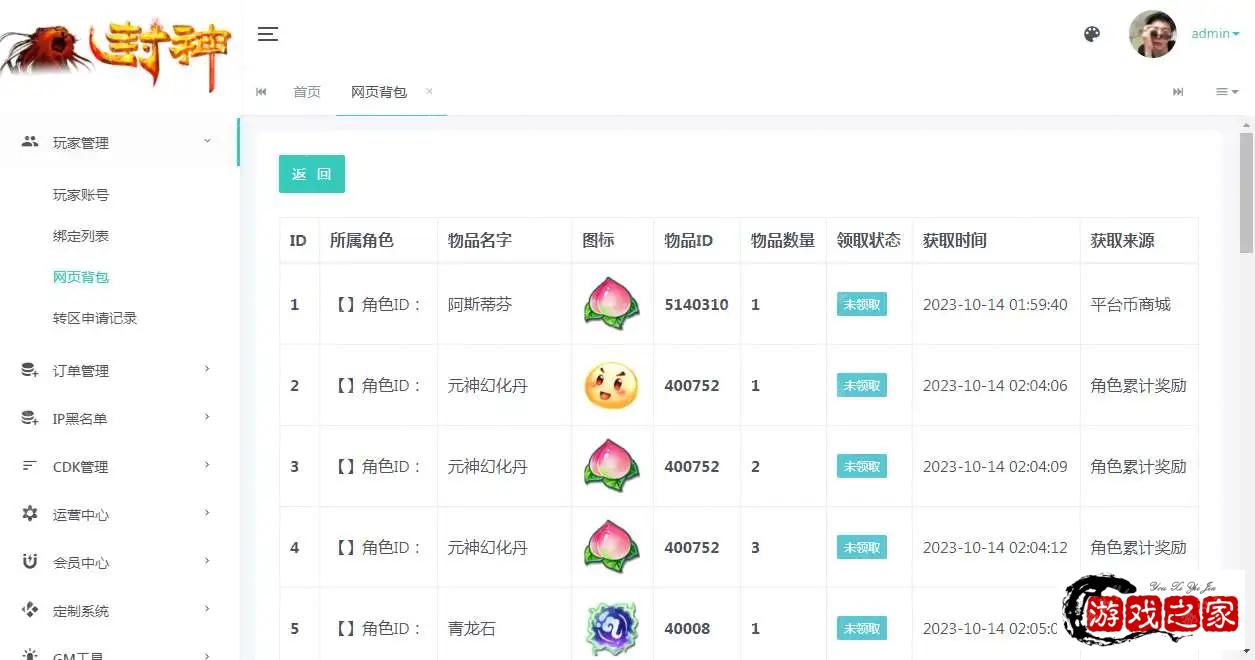Click the smiley face icon in row 2
The width and height of the screenshot is (1255, 660).
(x=611, y=386)
